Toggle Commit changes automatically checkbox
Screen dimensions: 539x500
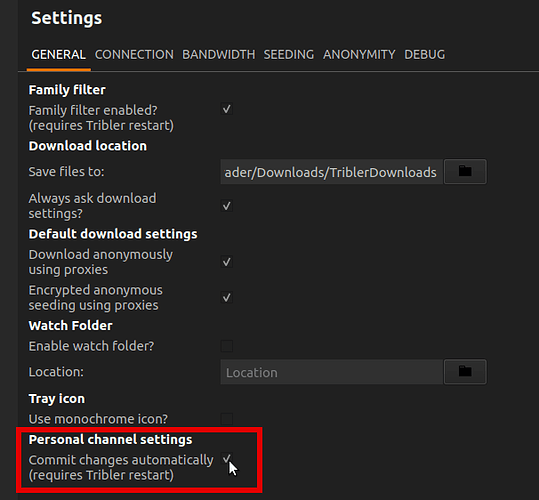click(x=227, y=459)
